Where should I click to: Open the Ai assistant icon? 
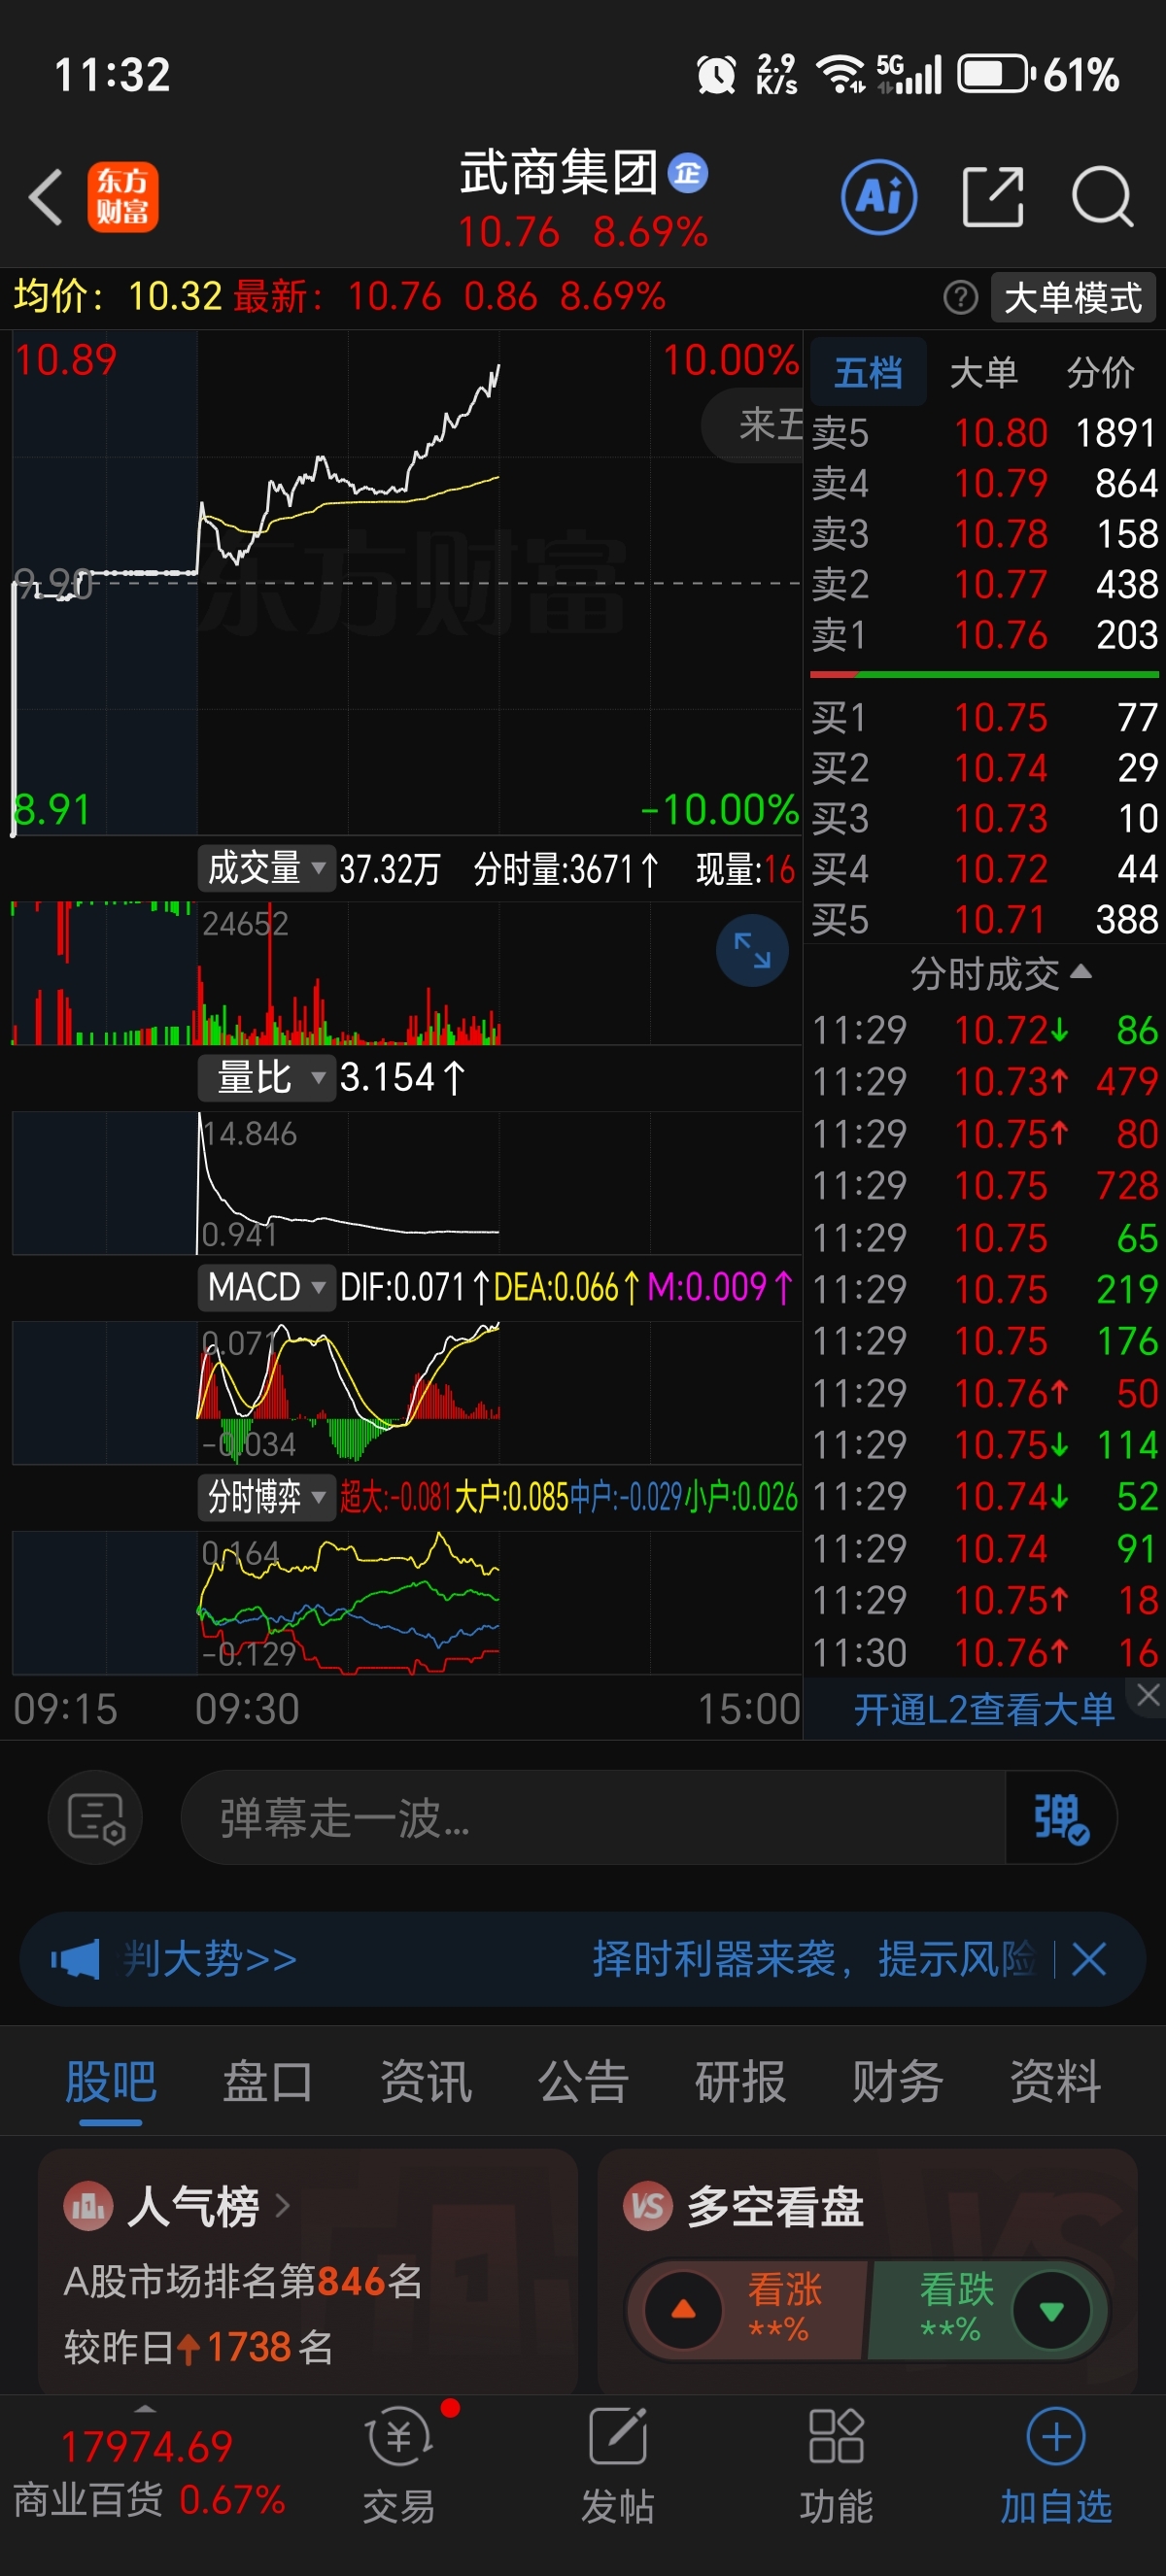(879, 196)
